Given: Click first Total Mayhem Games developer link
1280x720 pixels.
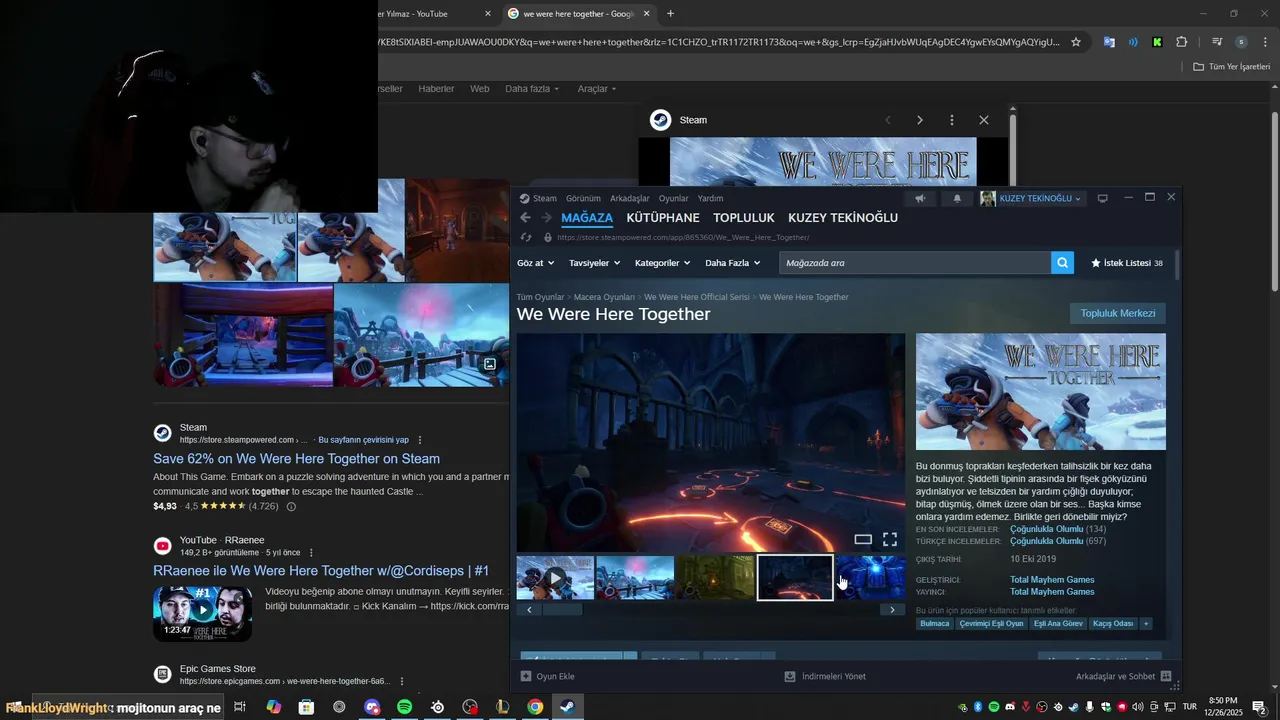Looking at the screenshot, I should pos(1052,580).
